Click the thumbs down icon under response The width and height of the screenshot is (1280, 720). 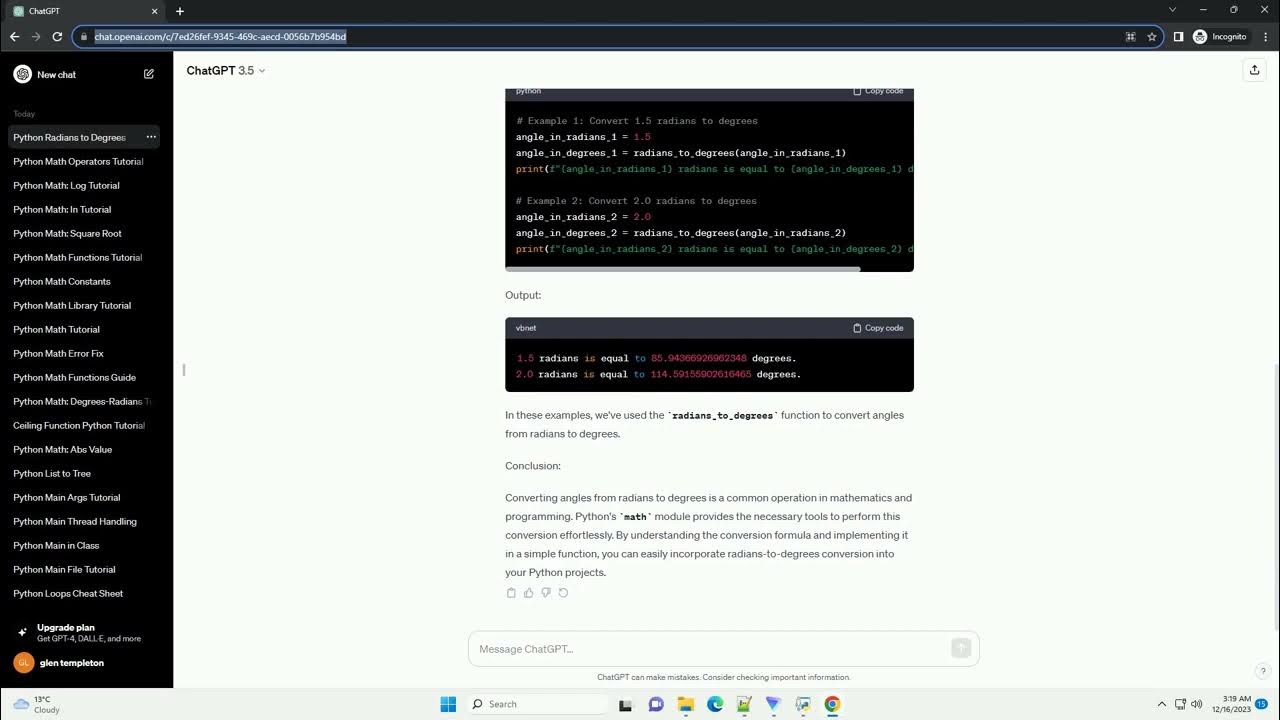tap(546, 593)
